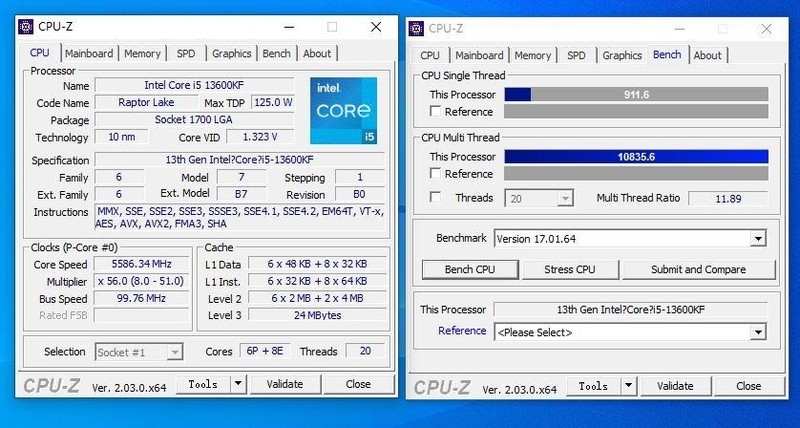800x428 pixels.
Task: Click the Intel Core i5 logo badge
Action: point(343,111)
